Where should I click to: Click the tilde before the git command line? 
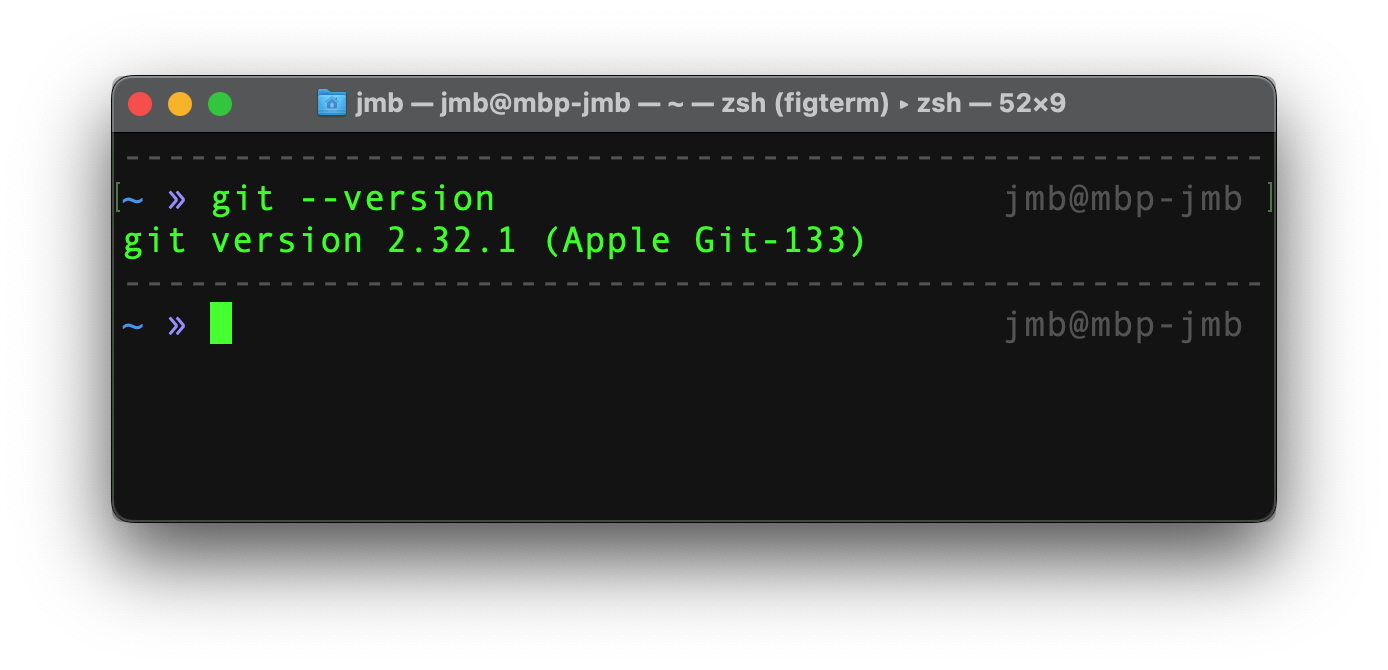click(x=132, y=197)
